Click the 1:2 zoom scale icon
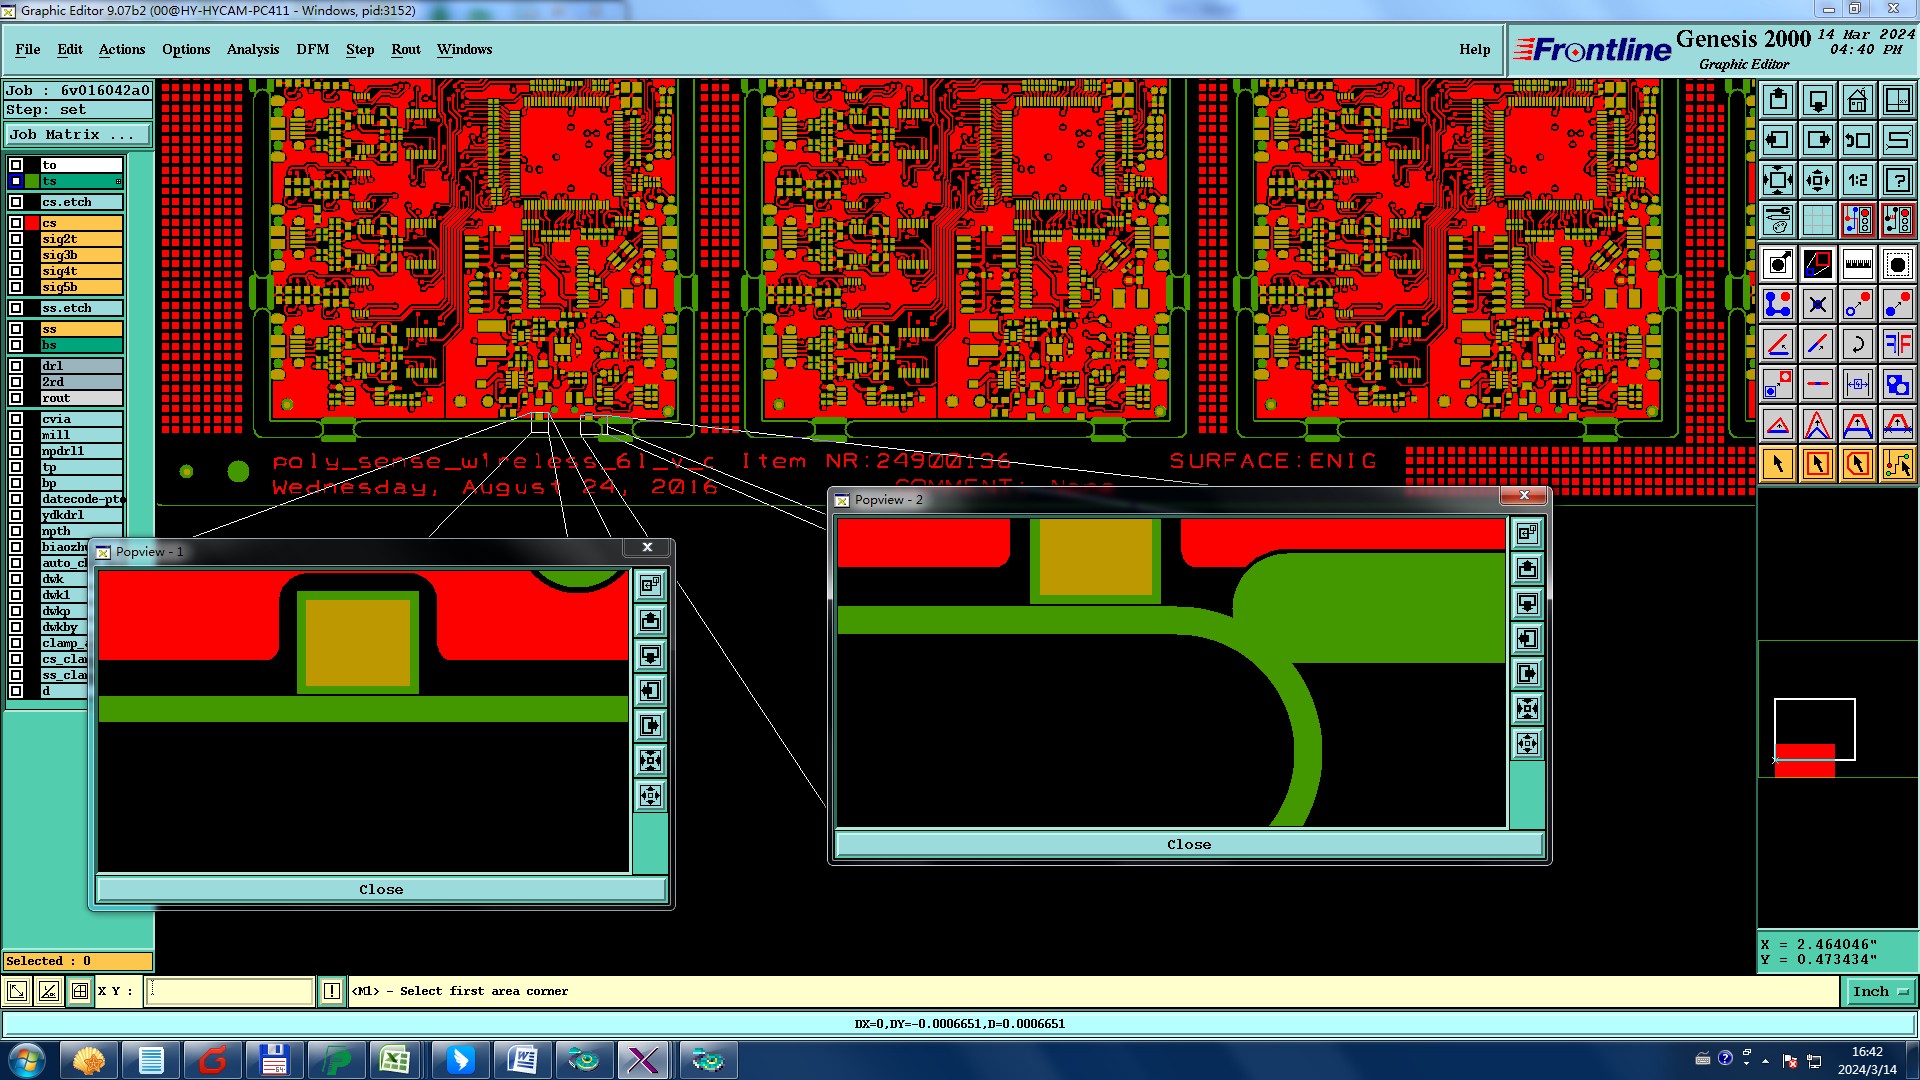 tap(1857, 180)
